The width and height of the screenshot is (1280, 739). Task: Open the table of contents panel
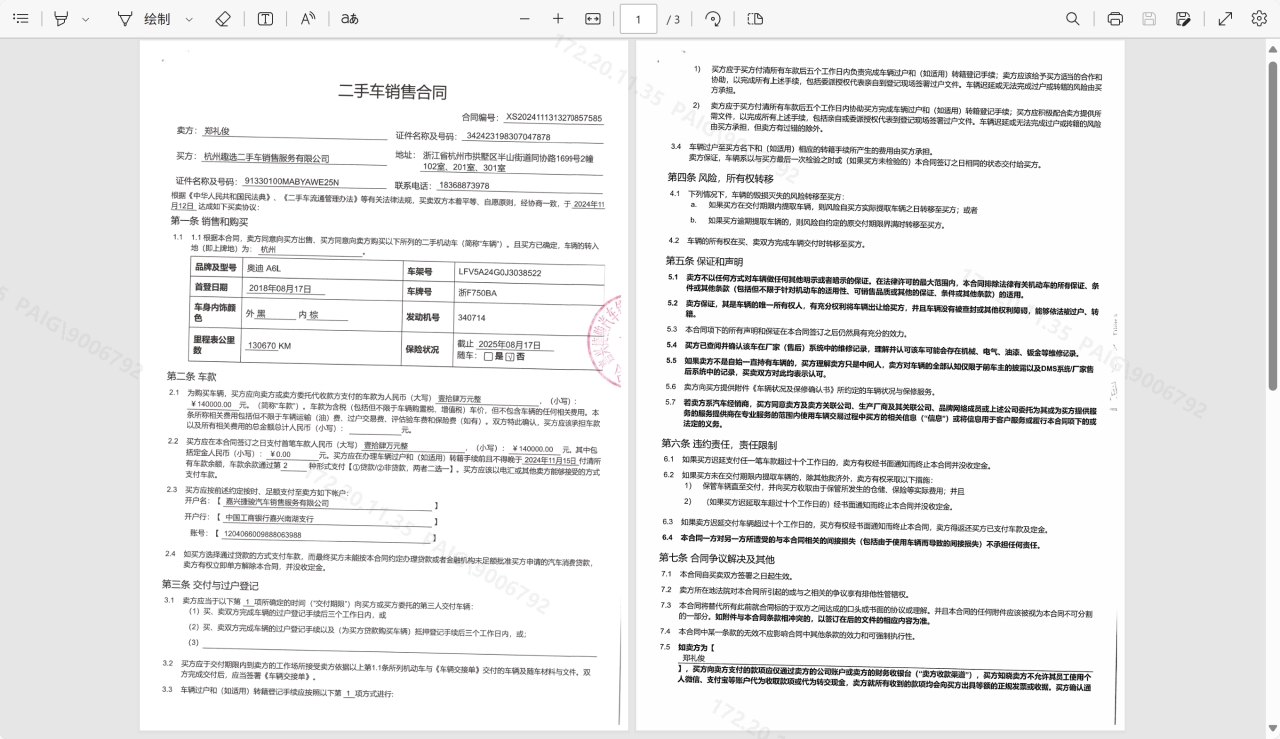20,19
